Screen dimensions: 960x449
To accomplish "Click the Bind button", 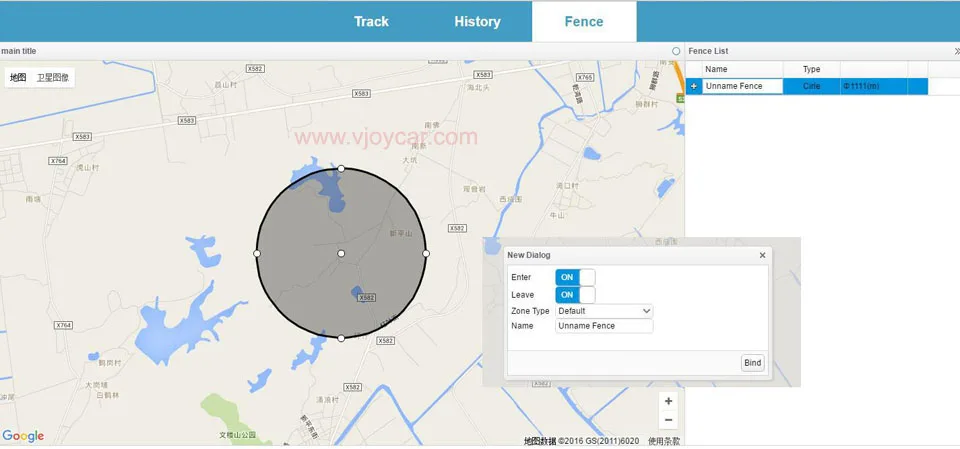I will tap(752, 363).
